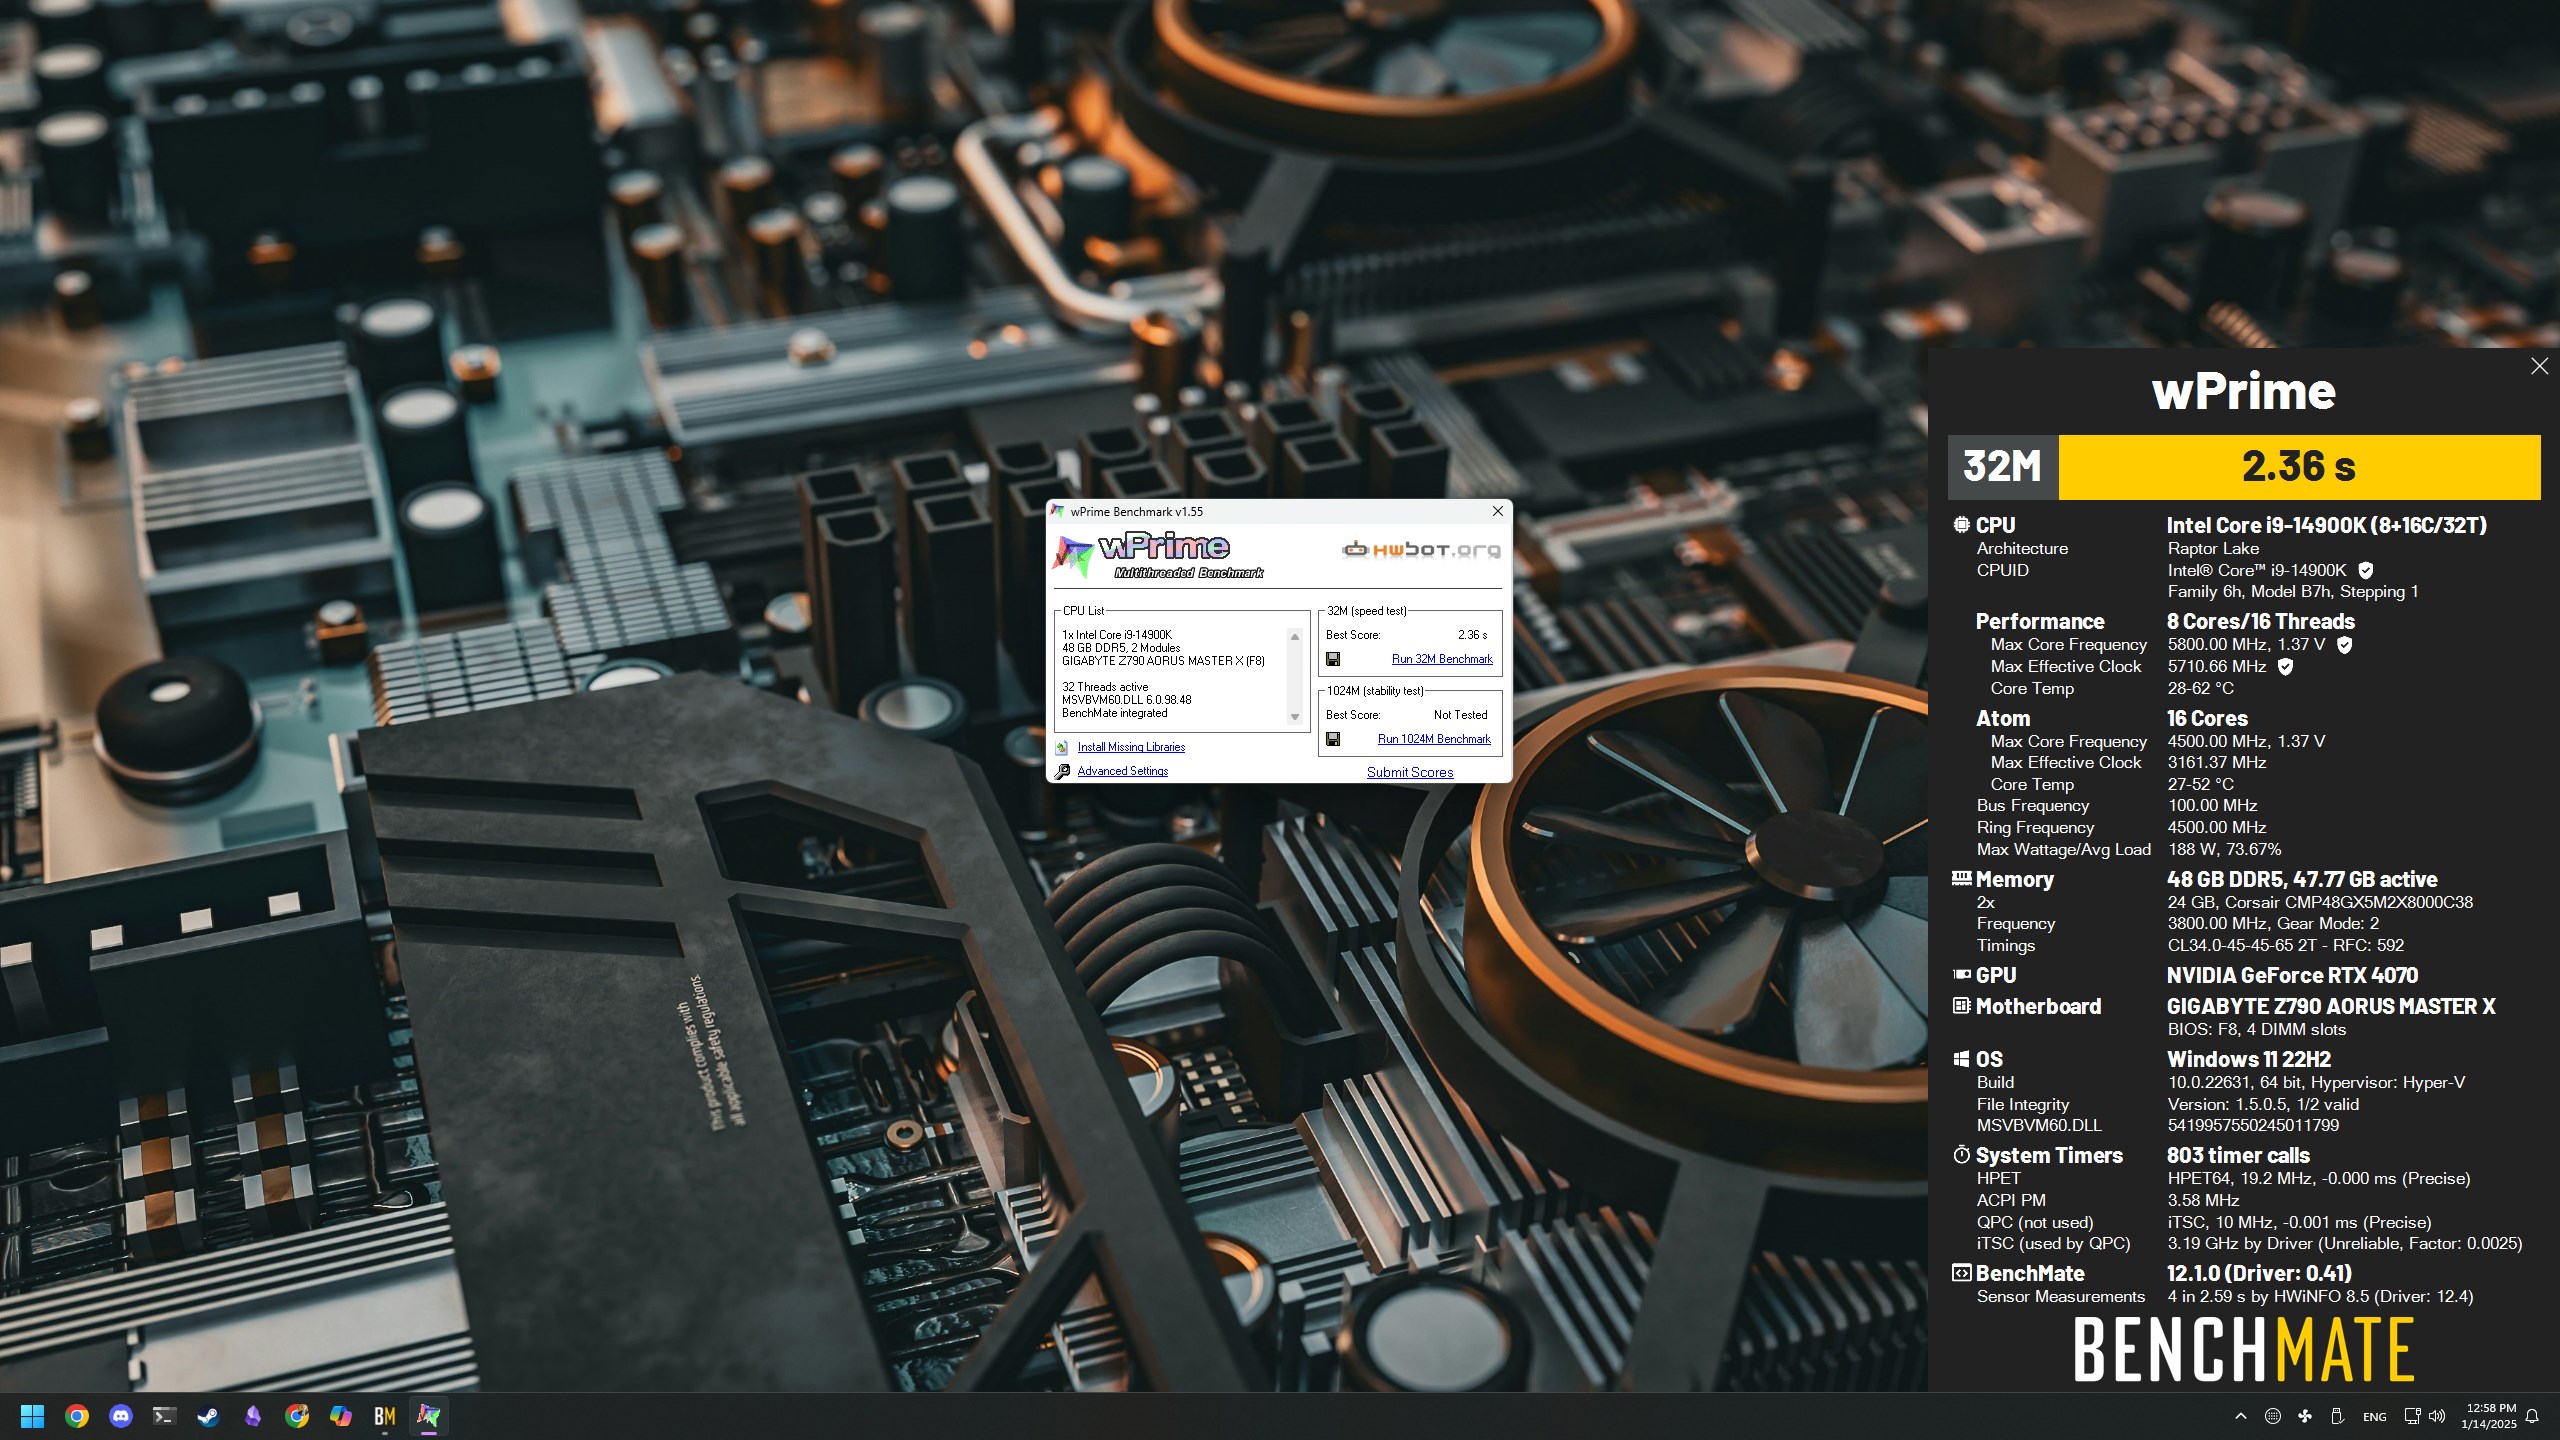Click the CPU chip icon in BenchMate panel

point(1962,524)
